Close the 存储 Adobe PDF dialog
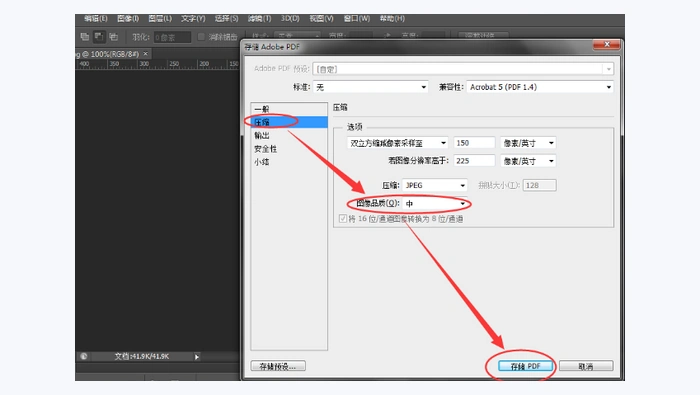 [x=606, y=45]
